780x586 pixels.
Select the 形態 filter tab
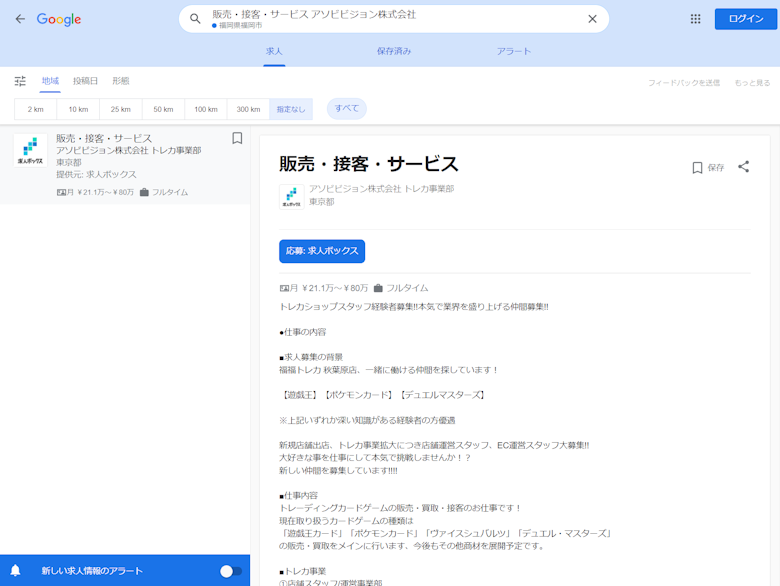(x=121, y=81)
